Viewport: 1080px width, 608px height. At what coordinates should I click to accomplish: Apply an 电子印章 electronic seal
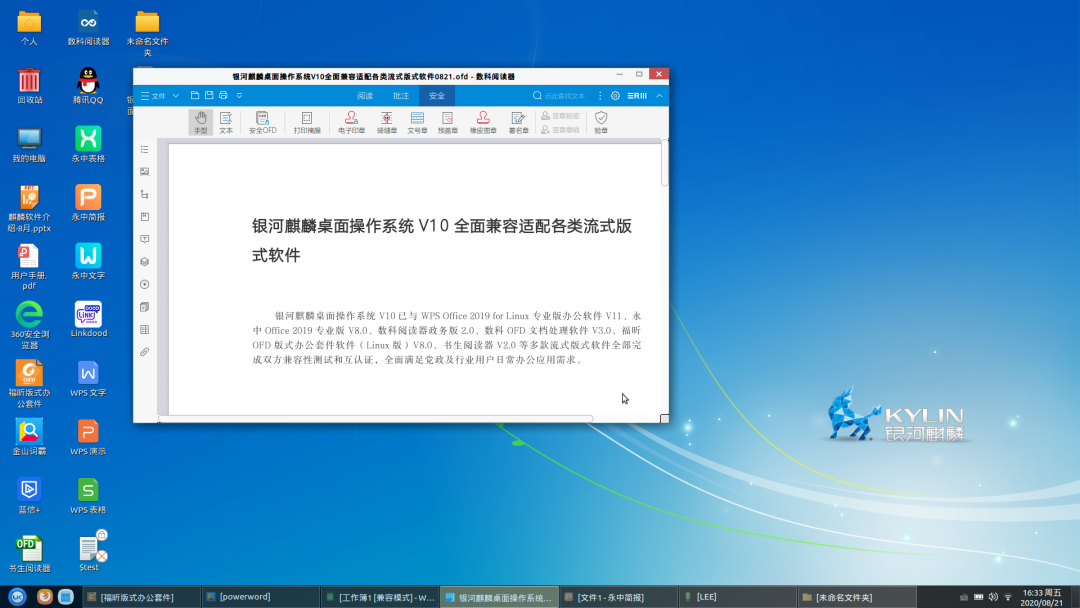click(x=351, y=122)
